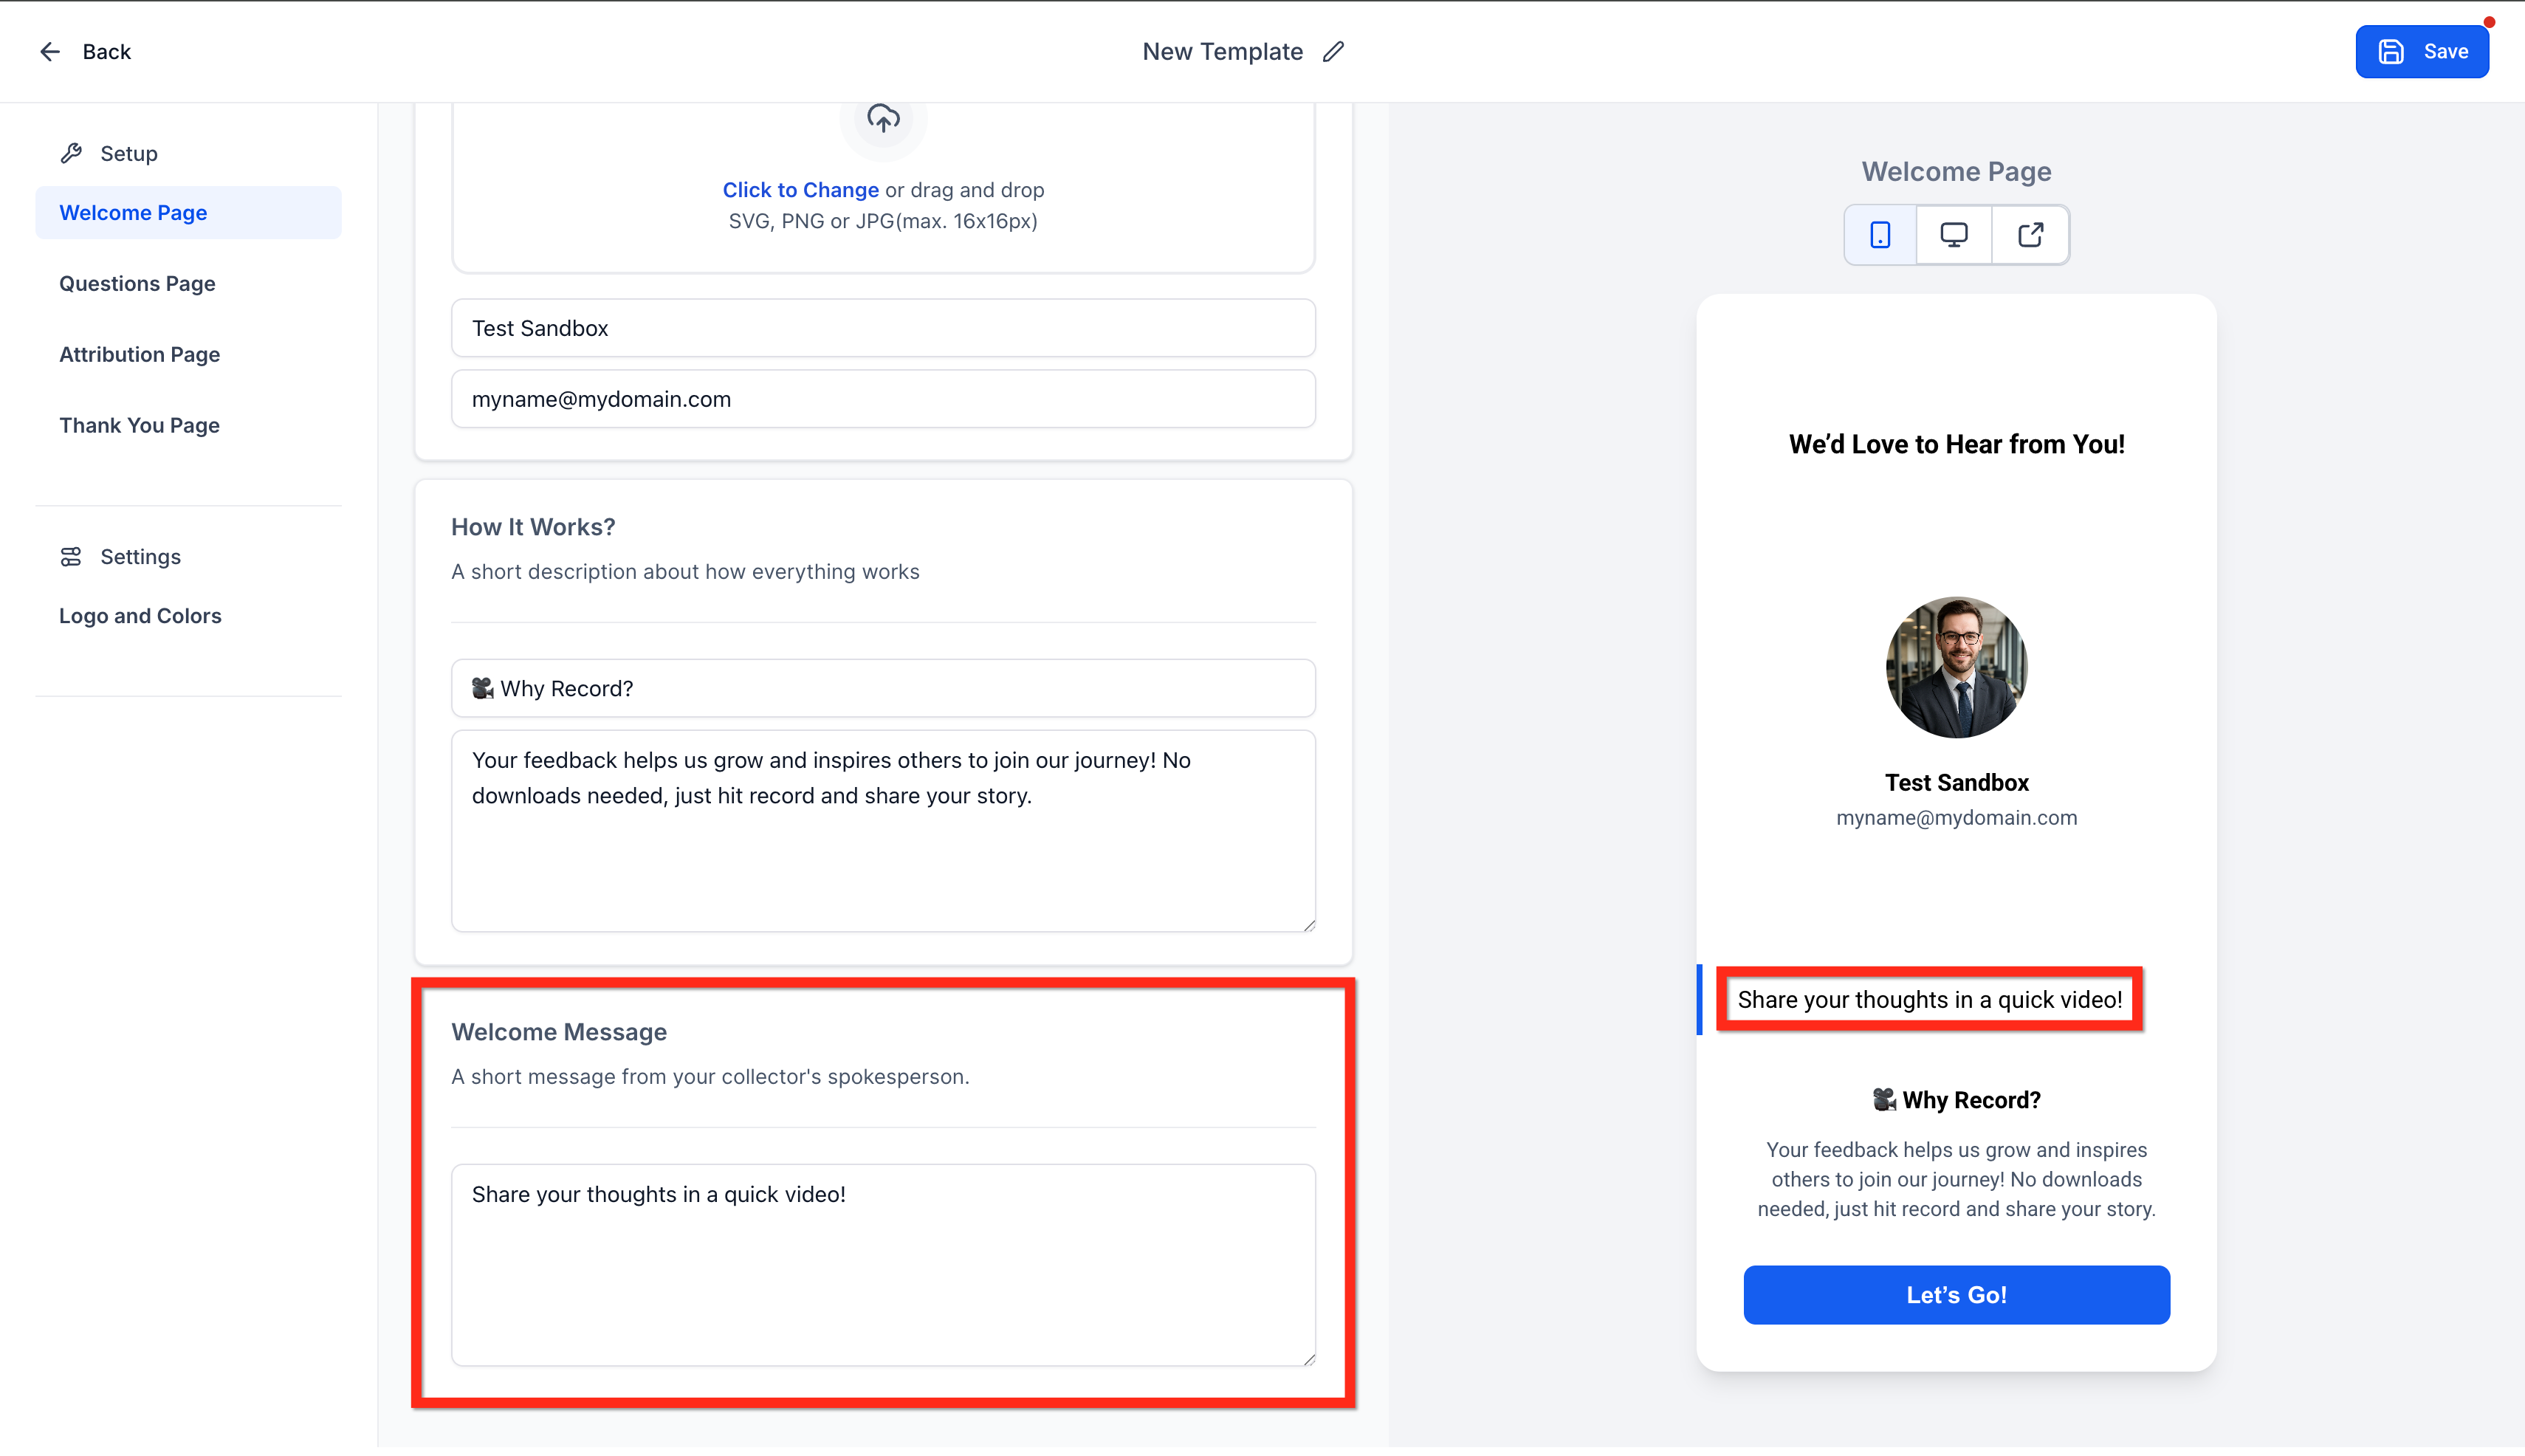The height and width of the screenshot is (1456, 2525).
Task: Focus the myname@mydomain.com email field
Action: click(x=883, y=399)
